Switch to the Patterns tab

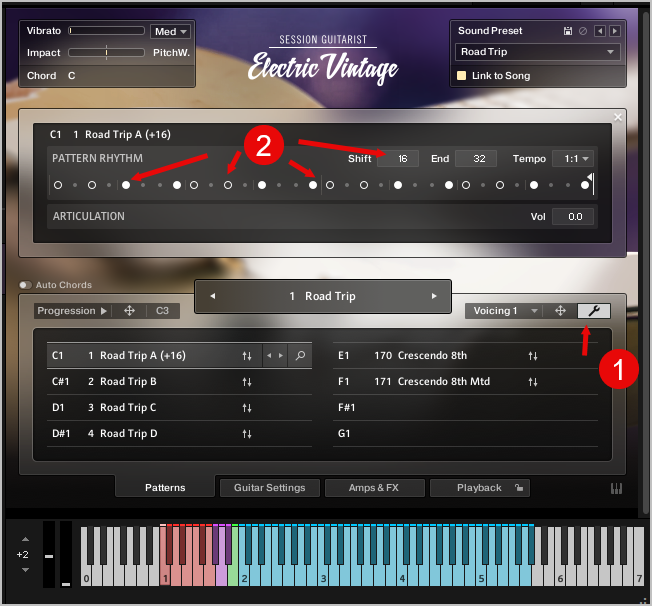pyautogui.click(x=165, y=487)
